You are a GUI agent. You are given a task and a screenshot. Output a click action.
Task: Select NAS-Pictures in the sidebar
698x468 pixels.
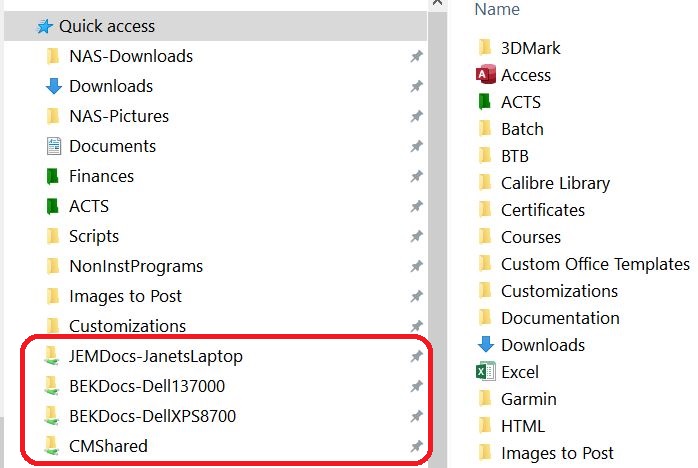119,116
